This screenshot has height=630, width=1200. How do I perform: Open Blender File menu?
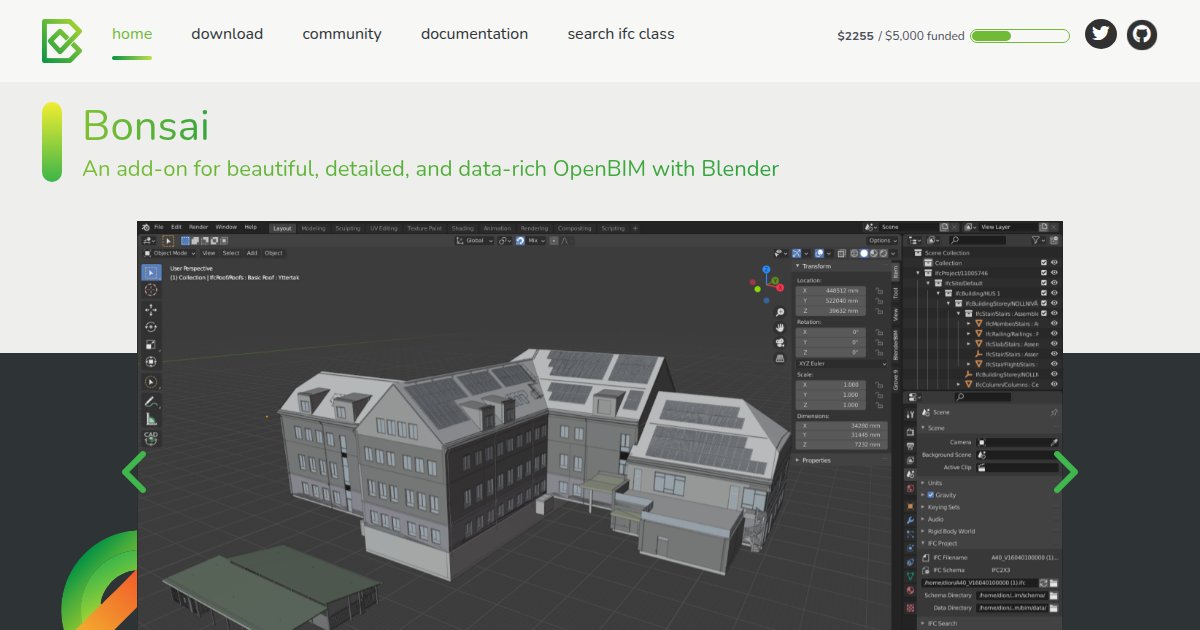[x=159, y=227]
